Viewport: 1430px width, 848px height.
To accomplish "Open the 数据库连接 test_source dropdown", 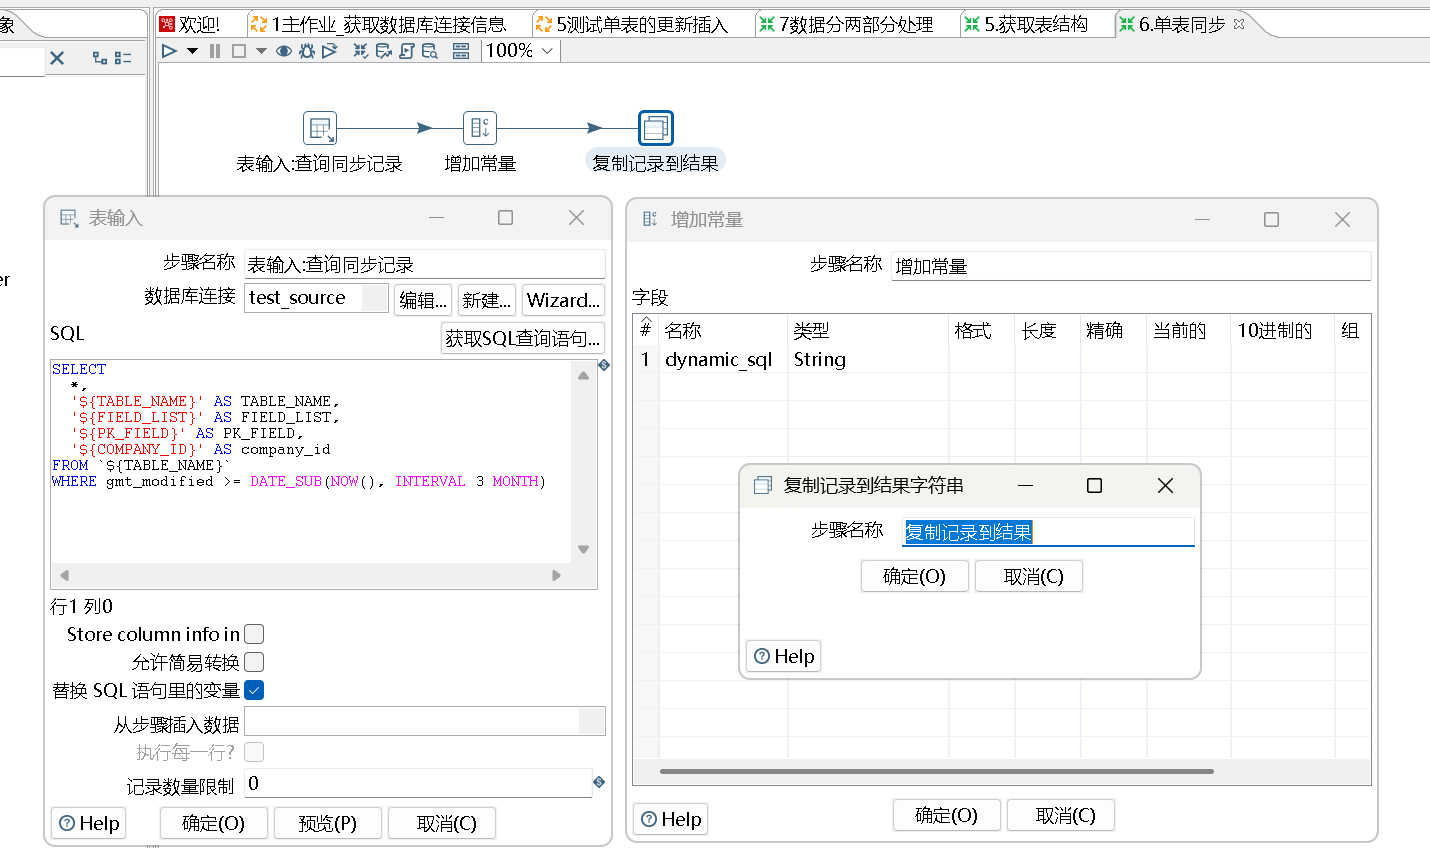I will click(x=375, y=298).
